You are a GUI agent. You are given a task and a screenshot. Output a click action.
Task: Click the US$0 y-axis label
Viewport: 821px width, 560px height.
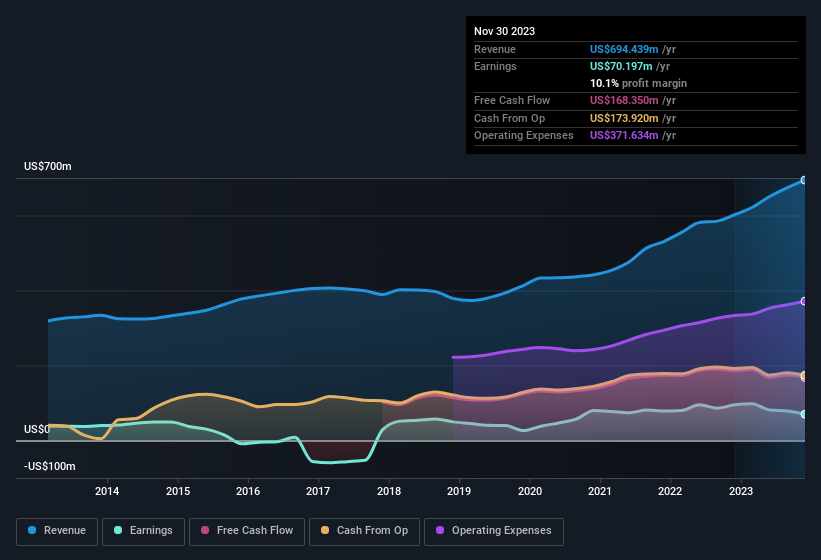[37, 429]
